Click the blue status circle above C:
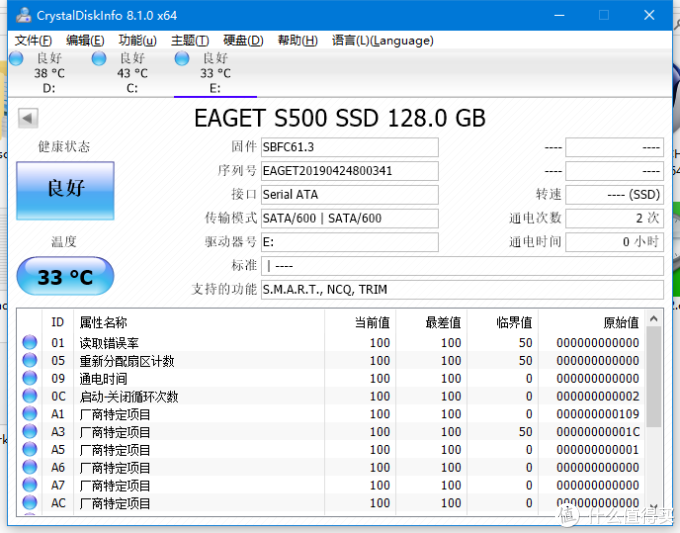Screen dimensions: 680x533 coord(99,58)
